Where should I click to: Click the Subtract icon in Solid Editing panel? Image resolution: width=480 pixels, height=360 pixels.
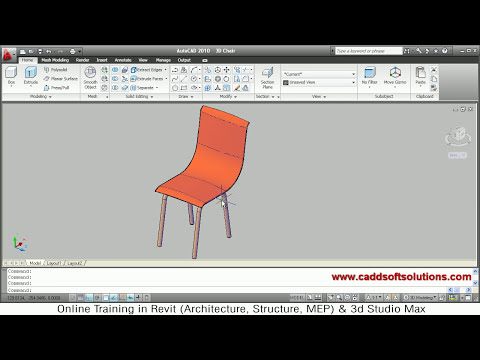[115, 79]
